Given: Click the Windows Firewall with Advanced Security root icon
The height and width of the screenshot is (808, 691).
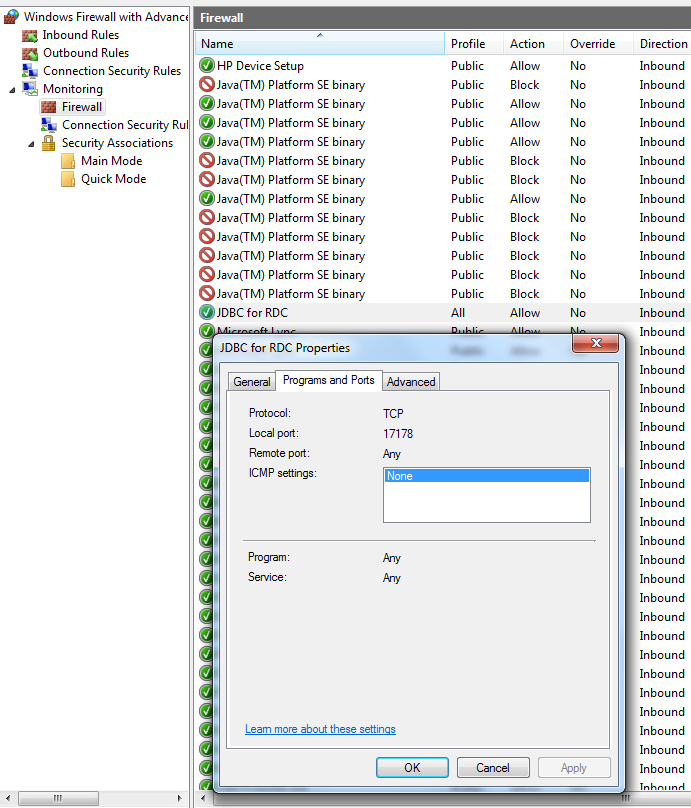Looking at the screenshot, I should [x=11, y=16].
